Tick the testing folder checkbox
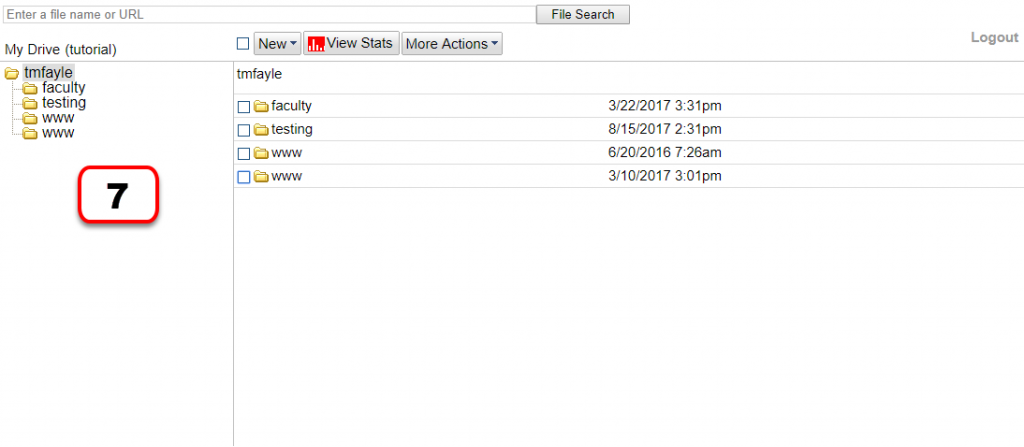 click(243, 130)
